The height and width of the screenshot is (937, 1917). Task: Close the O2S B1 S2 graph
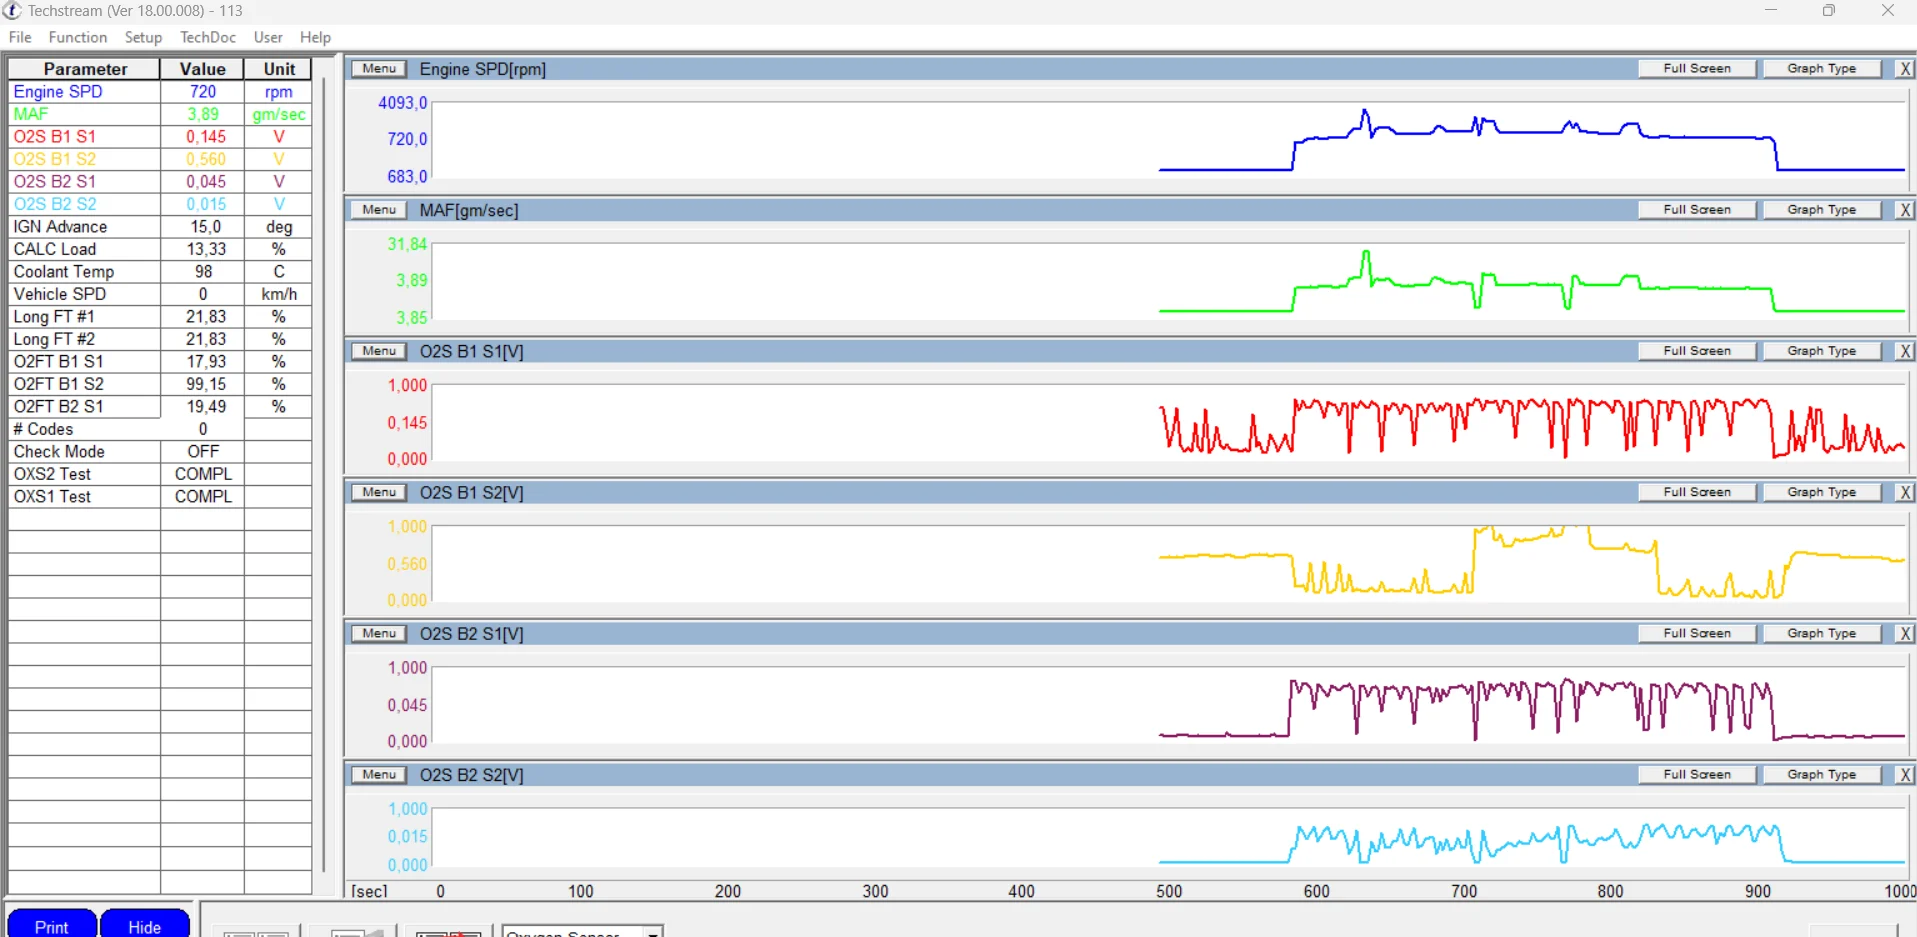point(1905,492)
